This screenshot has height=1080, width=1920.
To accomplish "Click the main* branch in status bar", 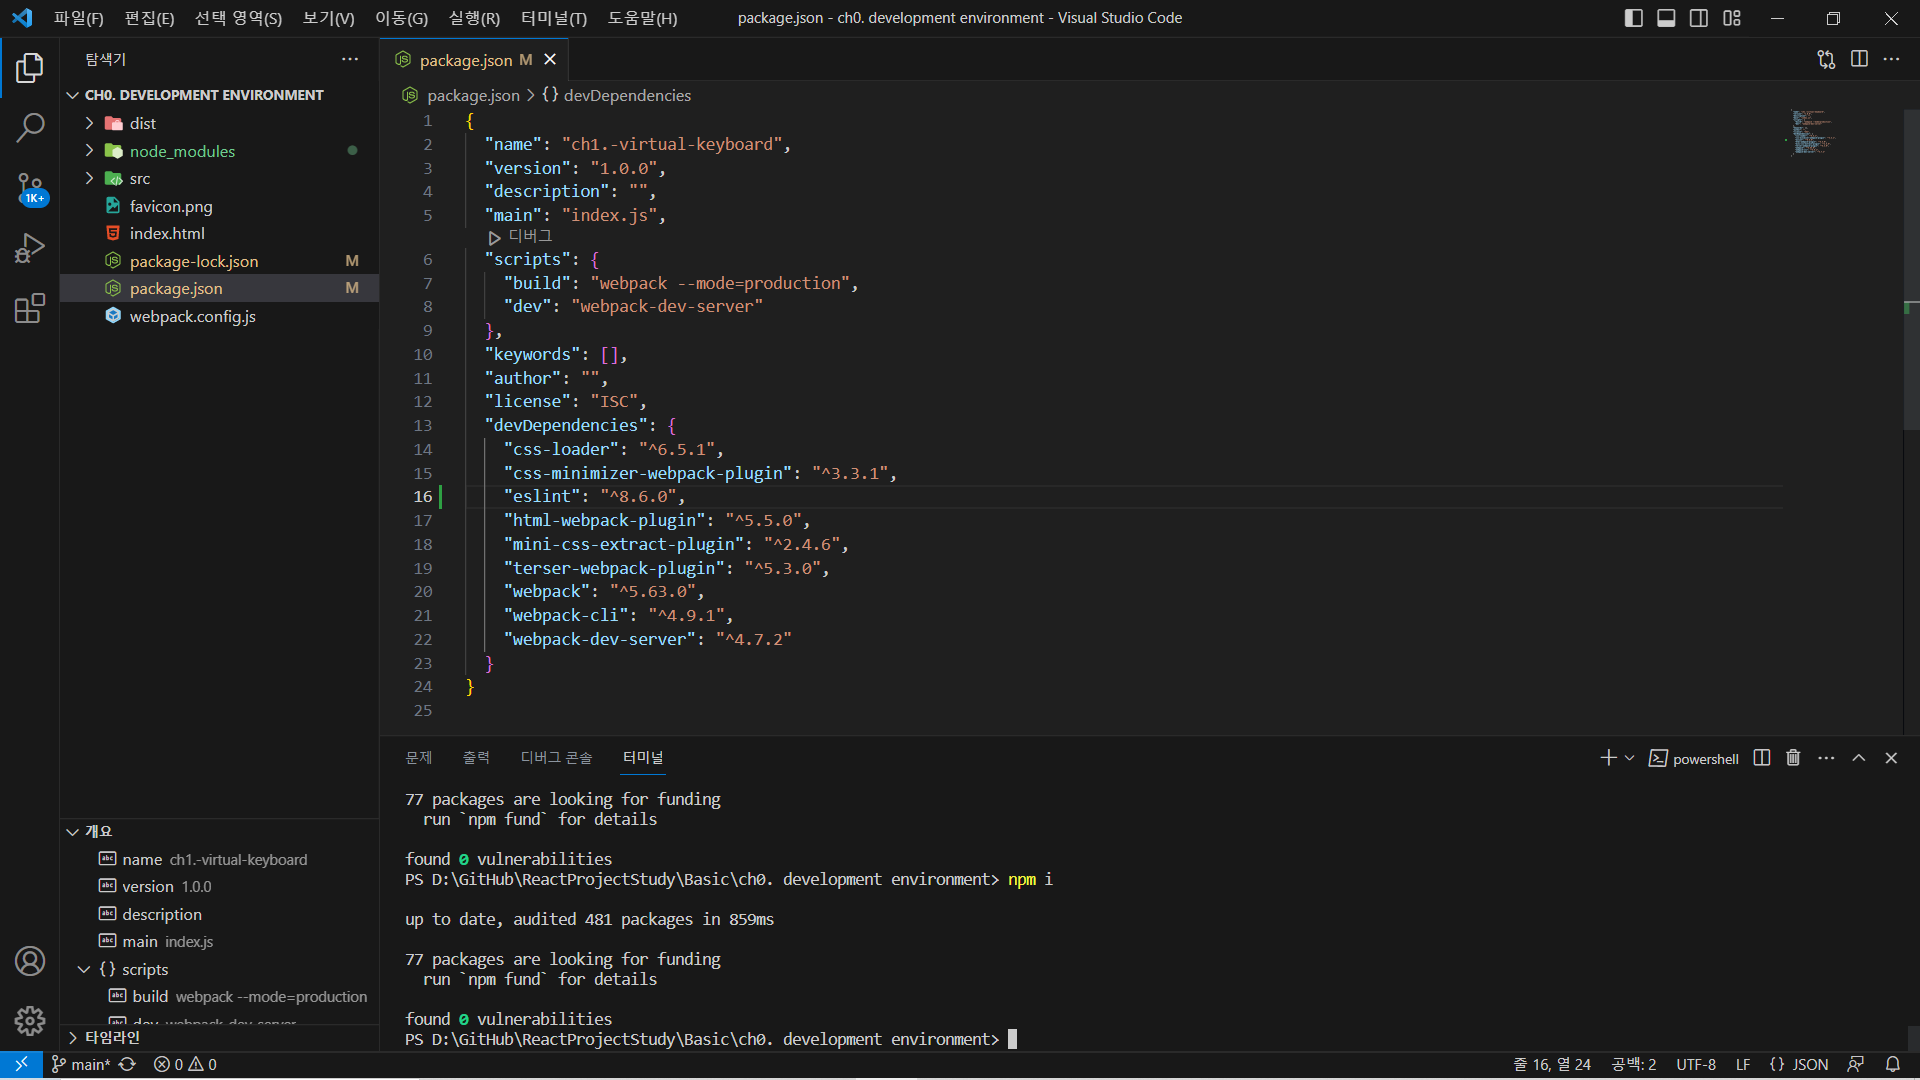I will coord(82,1065).
